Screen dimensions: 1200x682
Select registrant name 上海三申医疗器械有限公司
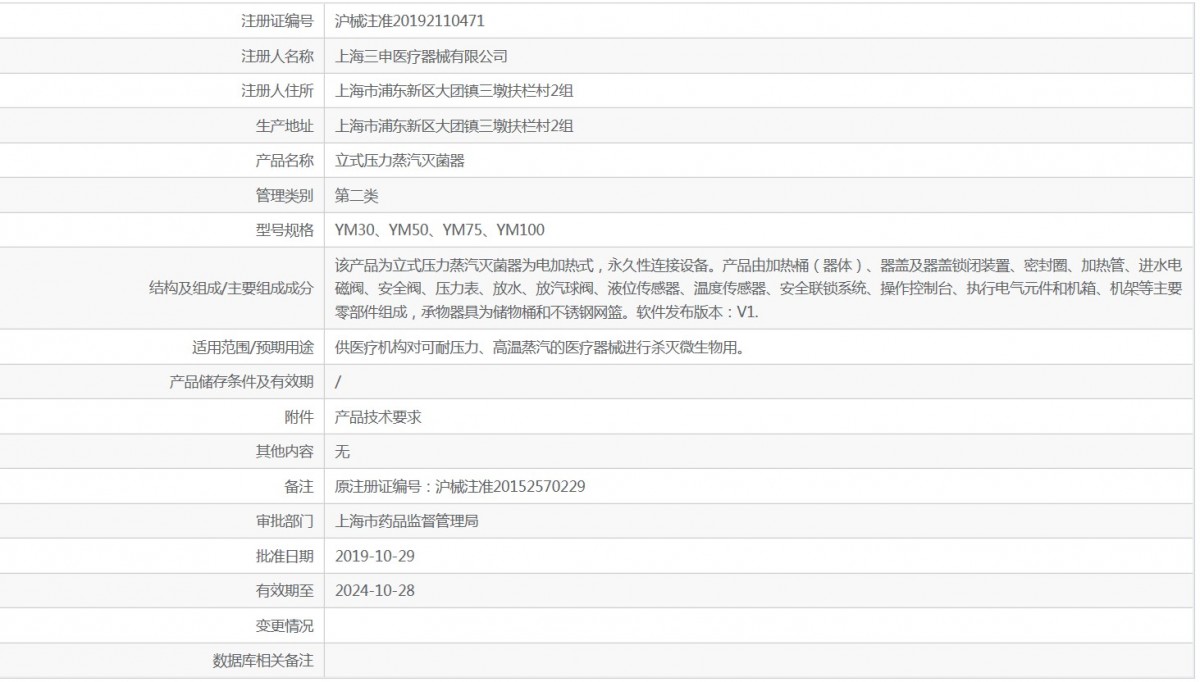(421, 56)
